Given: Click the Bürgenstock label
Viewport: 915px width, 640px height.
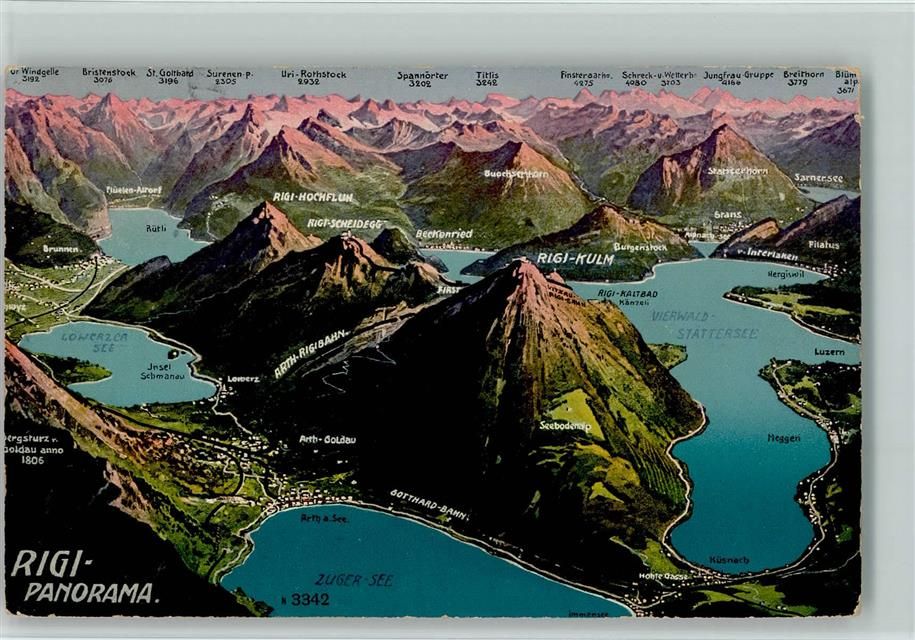Looking at the screenshot, I should [x=640, y=247].
